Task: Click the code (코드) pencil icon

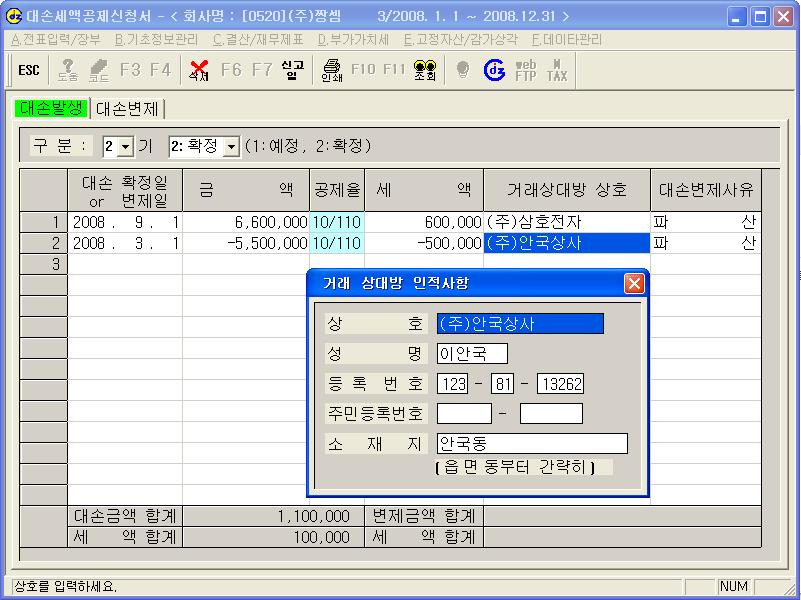Action: (x=99, y=70)
